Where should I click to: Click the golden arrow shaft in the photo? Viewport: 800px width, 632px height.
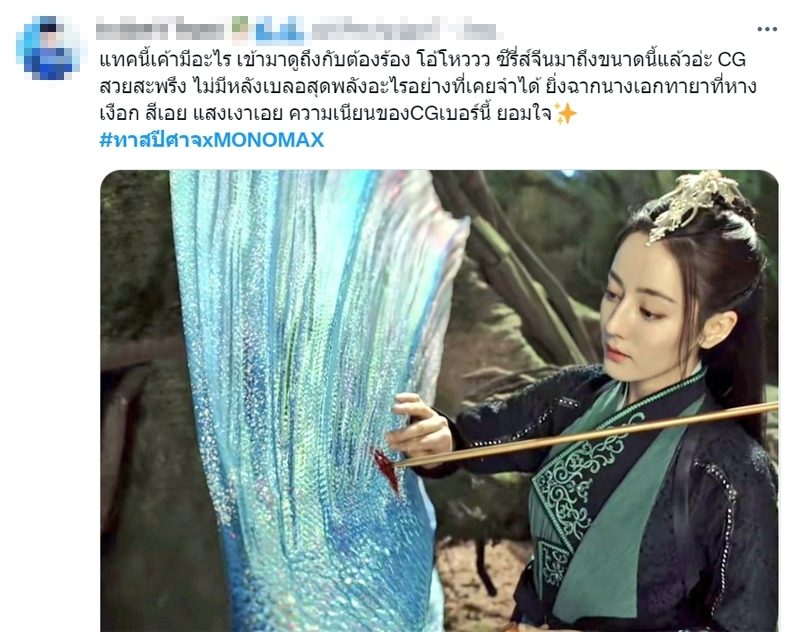[x=587, y=435]
